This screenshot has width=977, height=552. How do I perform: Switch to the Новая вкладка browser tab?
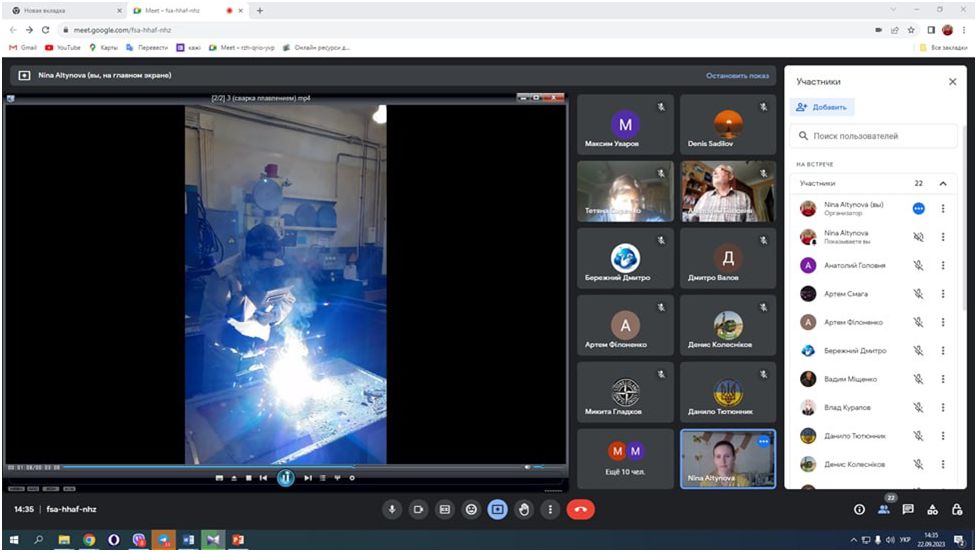(63, 11)
